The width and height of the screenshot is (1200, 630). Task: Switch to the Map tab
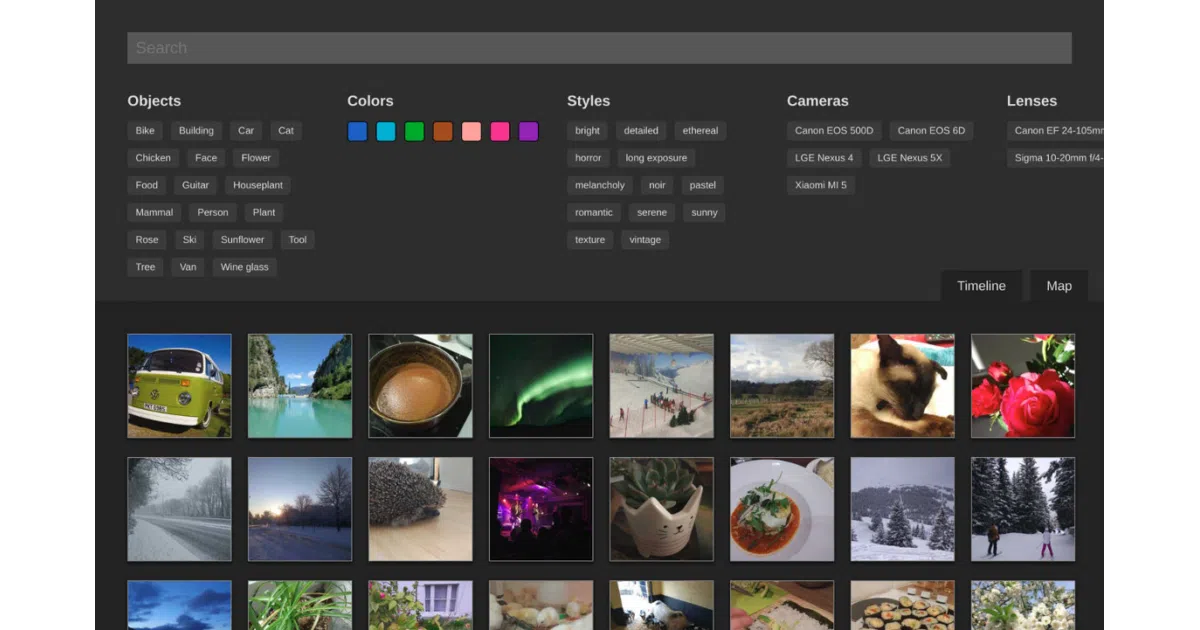pos(1059,286)
